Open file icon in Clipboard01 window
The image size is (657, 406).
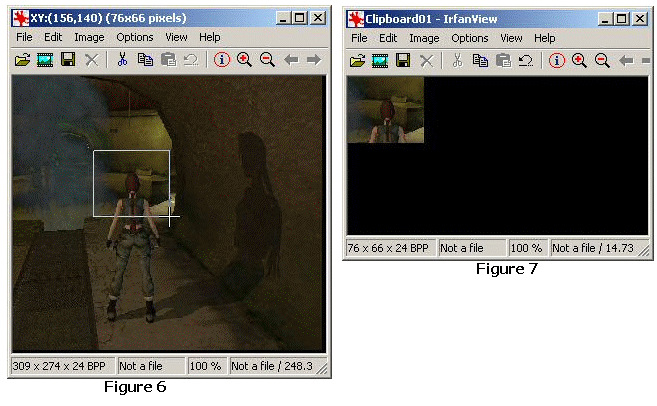357,61
